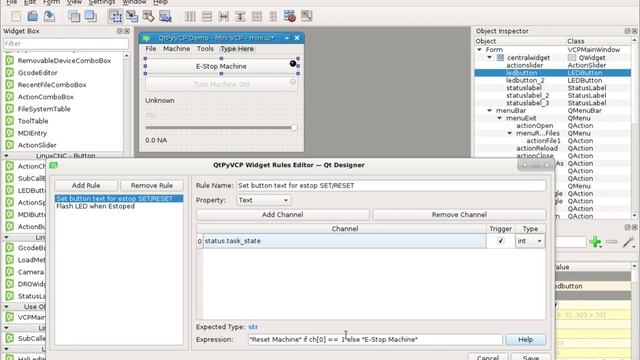This screenshot has width=640, height=360.
Task: Open the Tools menu in the form preview
Action: point(205,49)
